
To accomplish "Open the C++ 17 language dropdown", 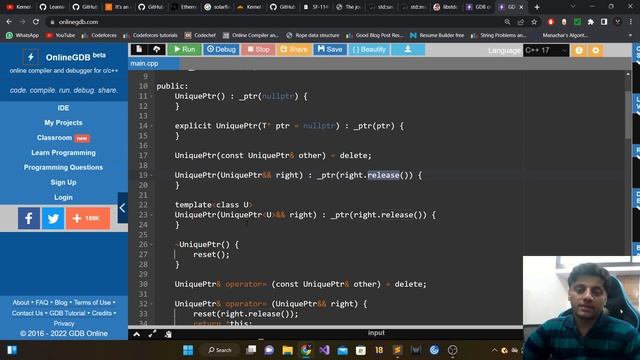I will (x=546, y=50).
